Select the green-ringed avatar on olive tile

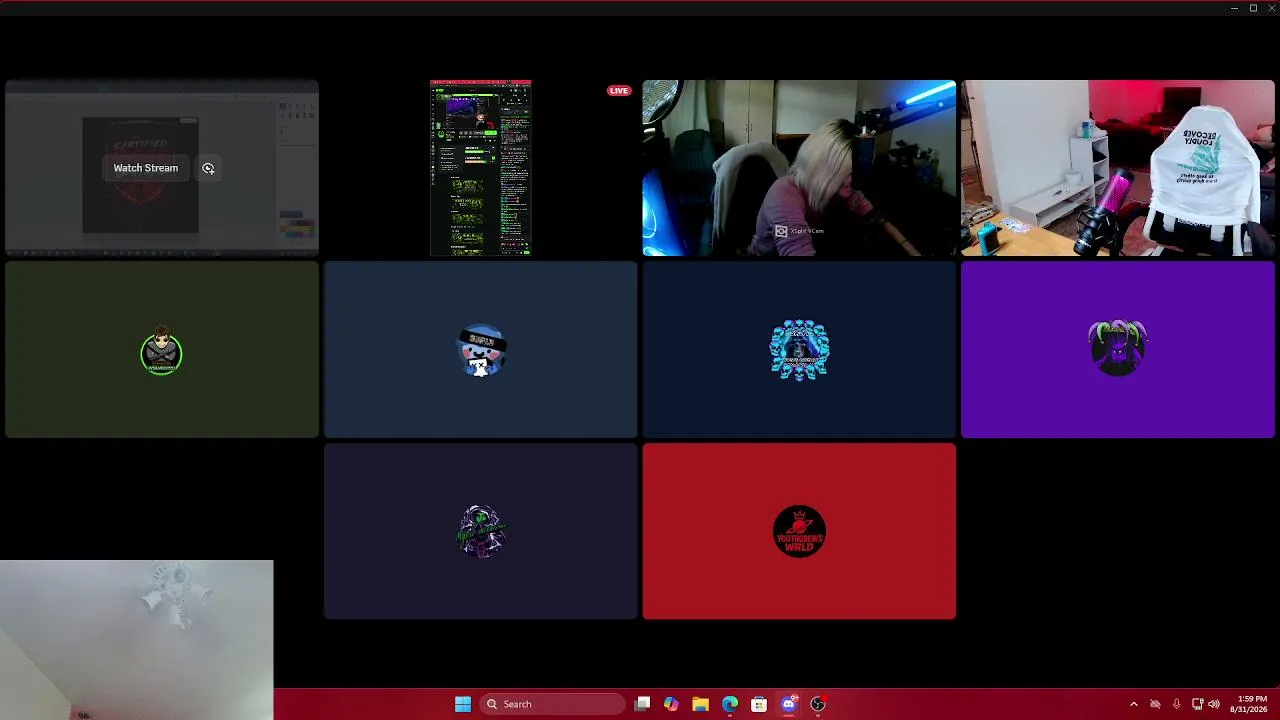[x=162, y=351]
